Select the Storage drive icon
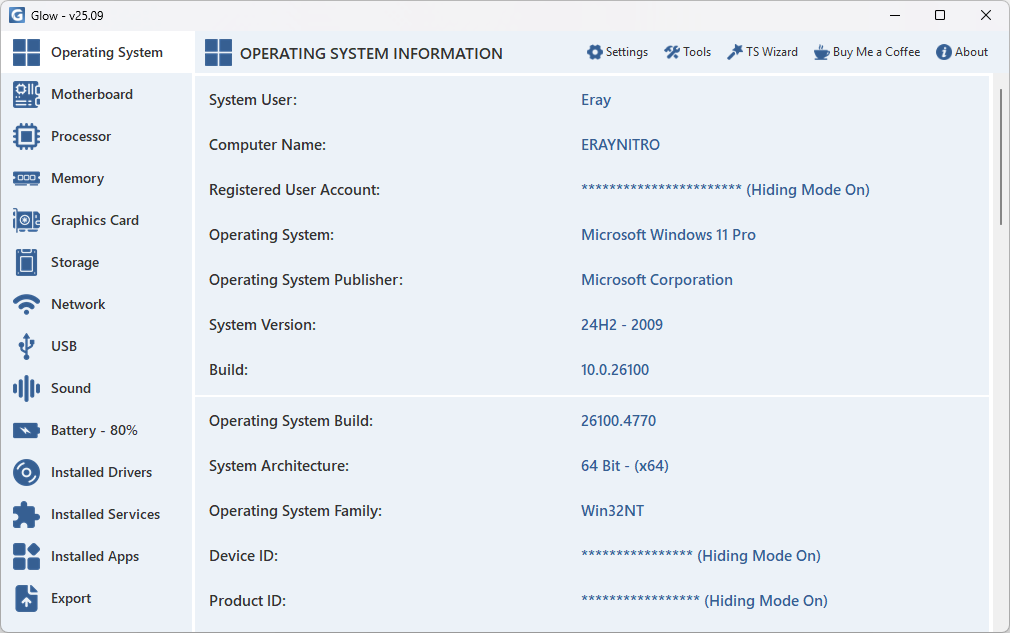The width and height of the screenshot is (1010, 633). (x=26, y=262)
